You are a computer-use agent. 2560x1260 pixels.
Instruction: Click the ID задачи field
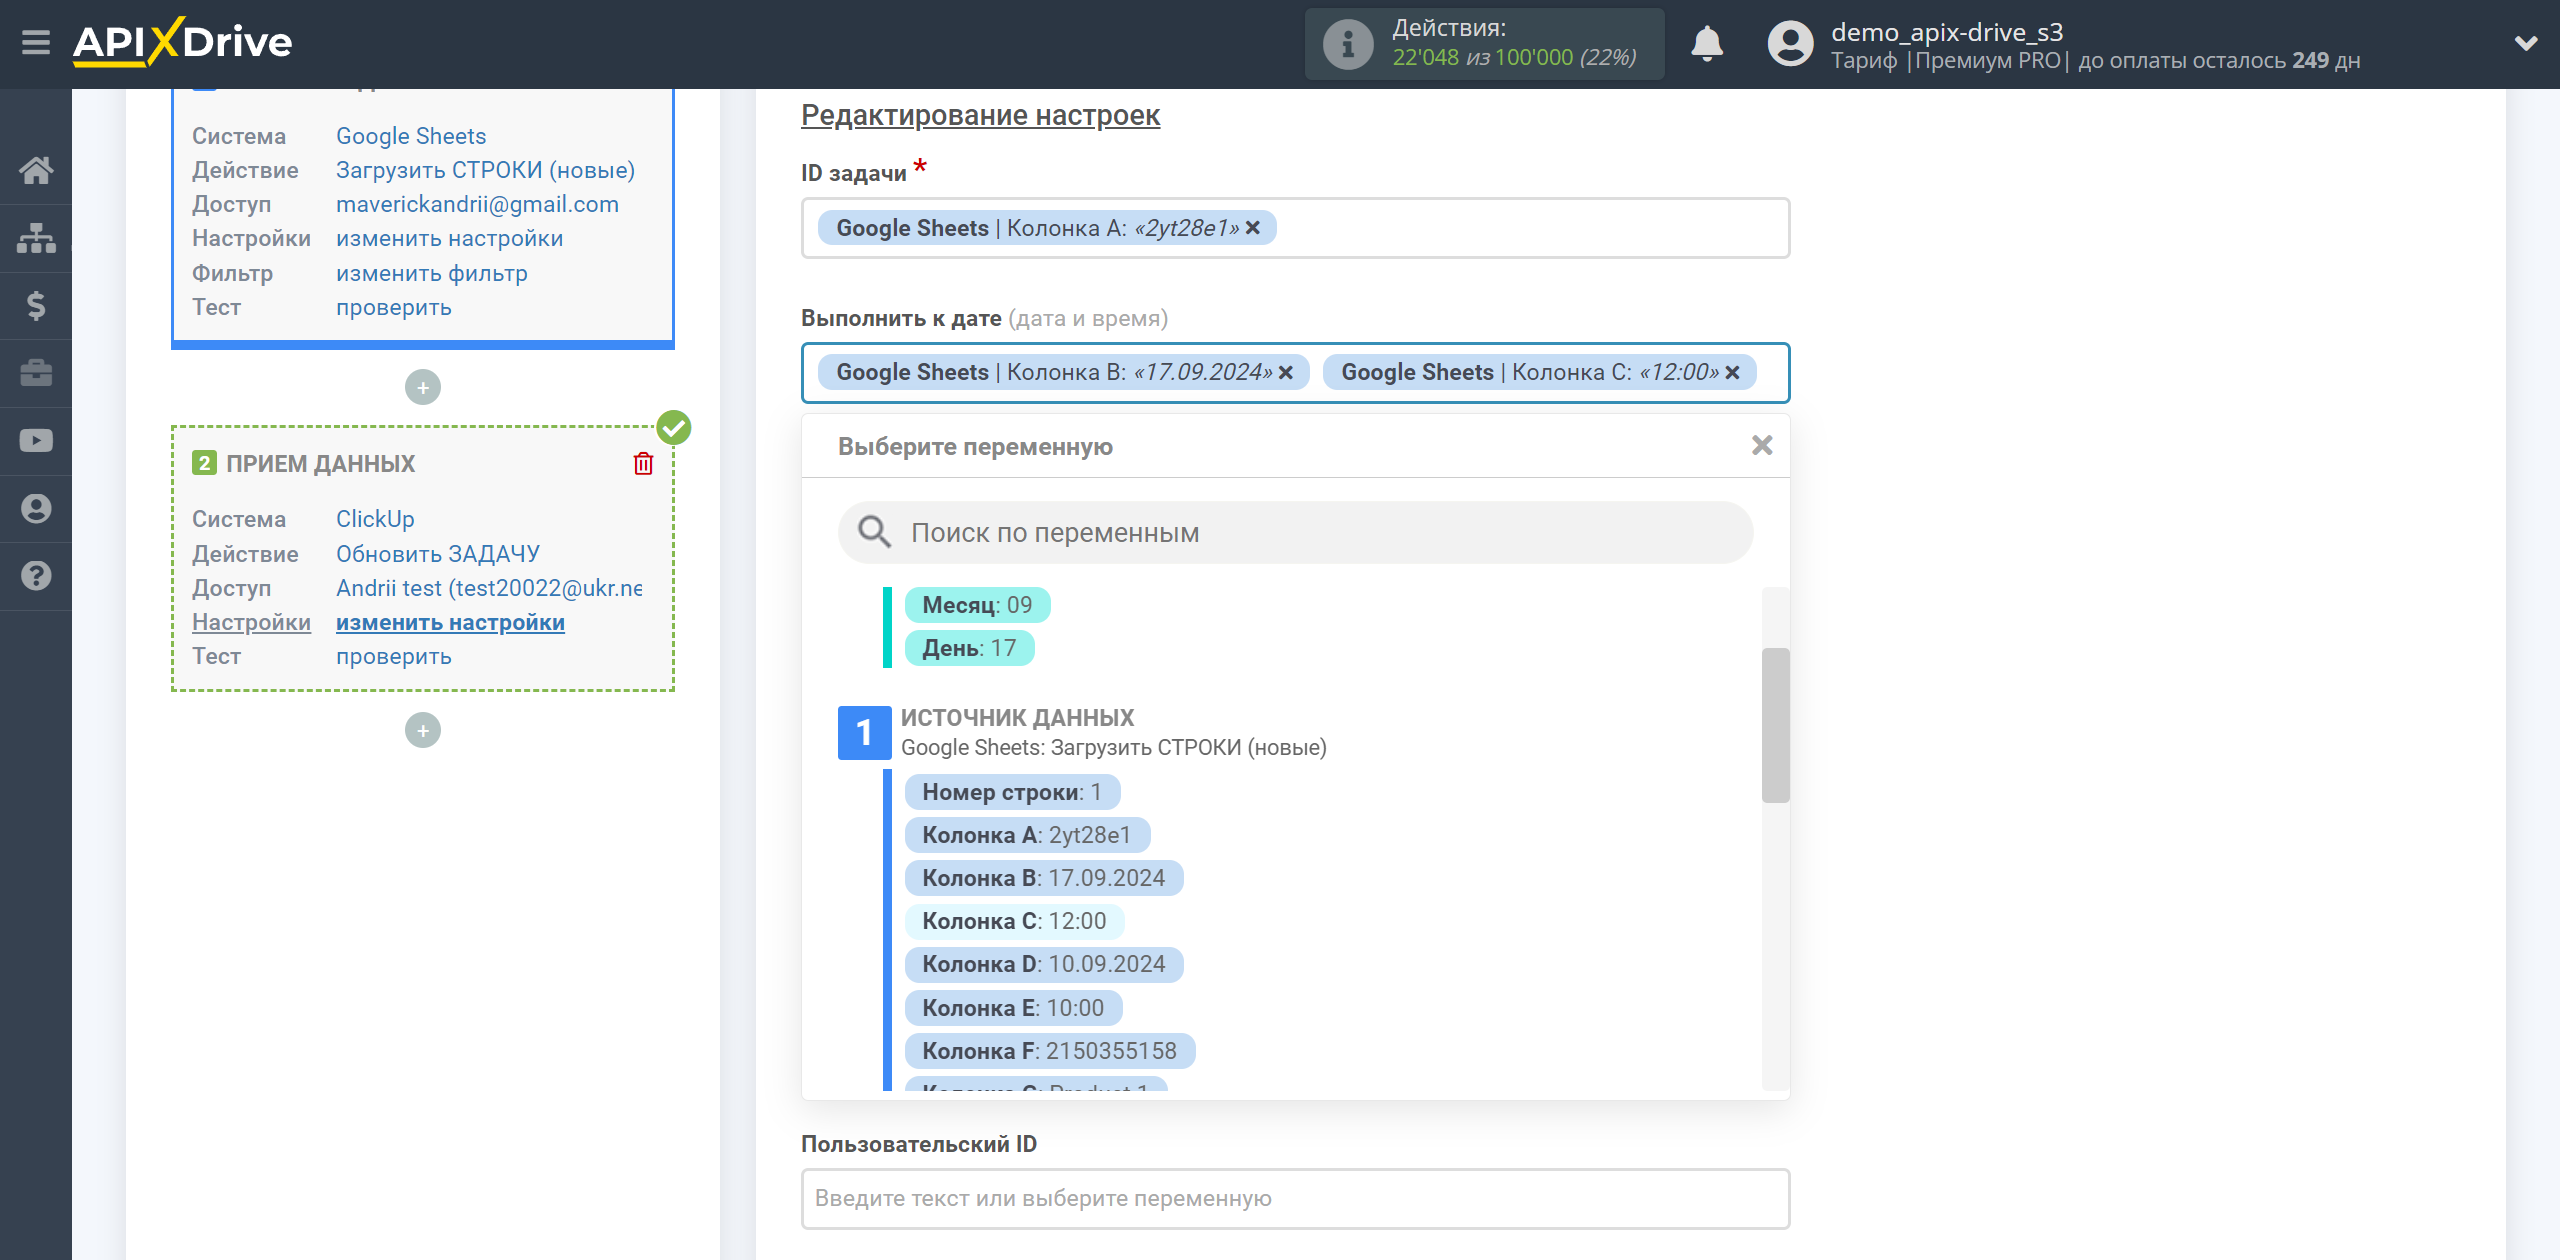click(x=1295, y=228)
